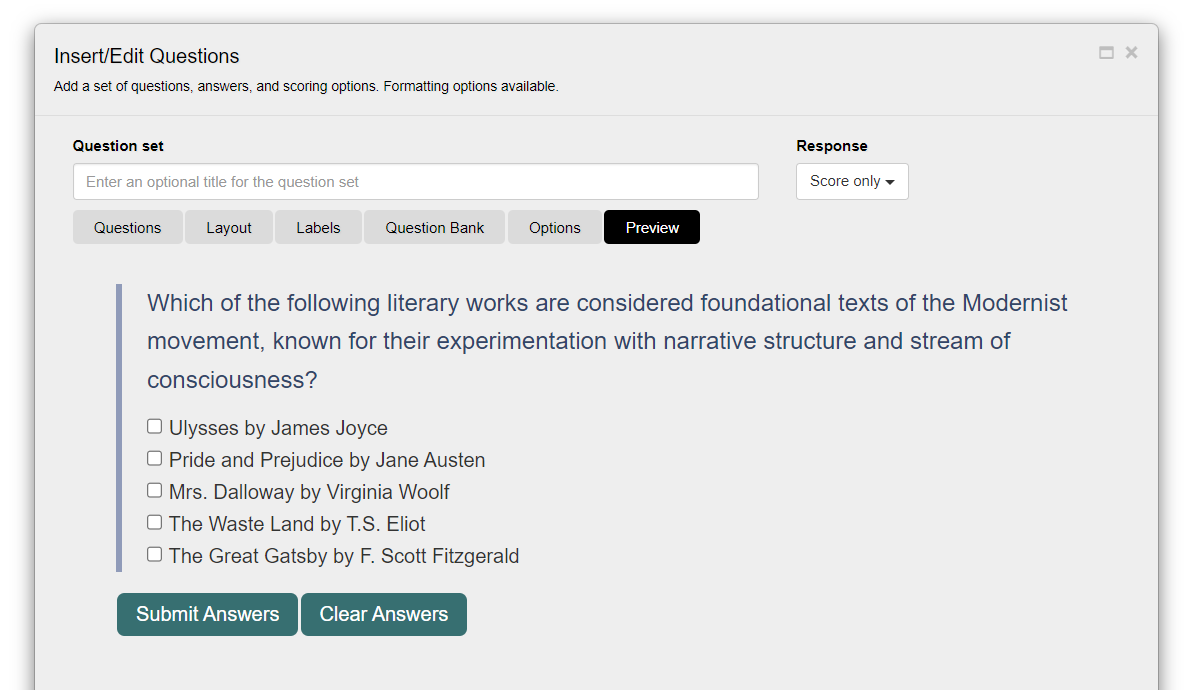Viewport: 1199px width, 690px height.
Task: Open the Options tab
Action: point(554,227)
